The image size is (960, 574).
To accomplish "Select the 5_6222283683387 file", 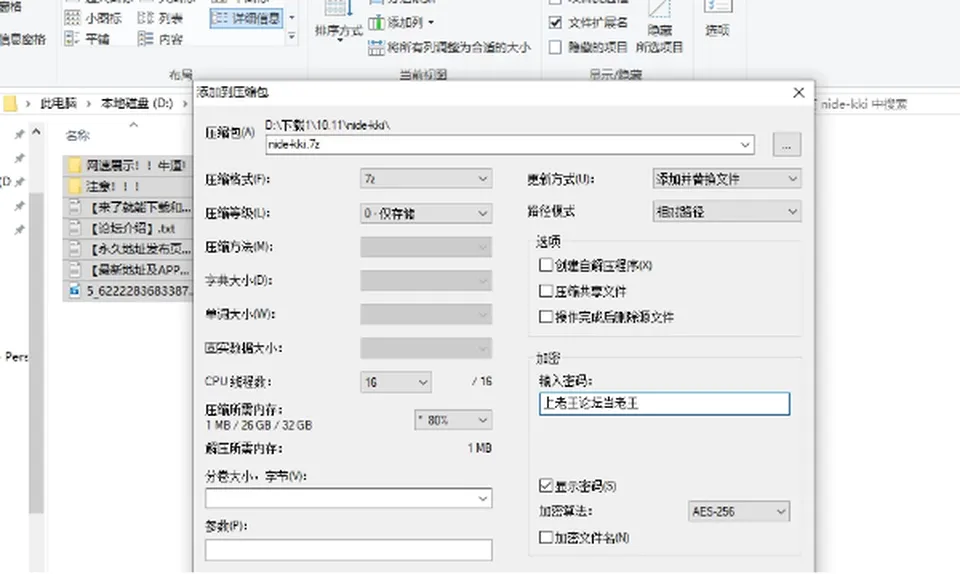I will coord(128,291).
